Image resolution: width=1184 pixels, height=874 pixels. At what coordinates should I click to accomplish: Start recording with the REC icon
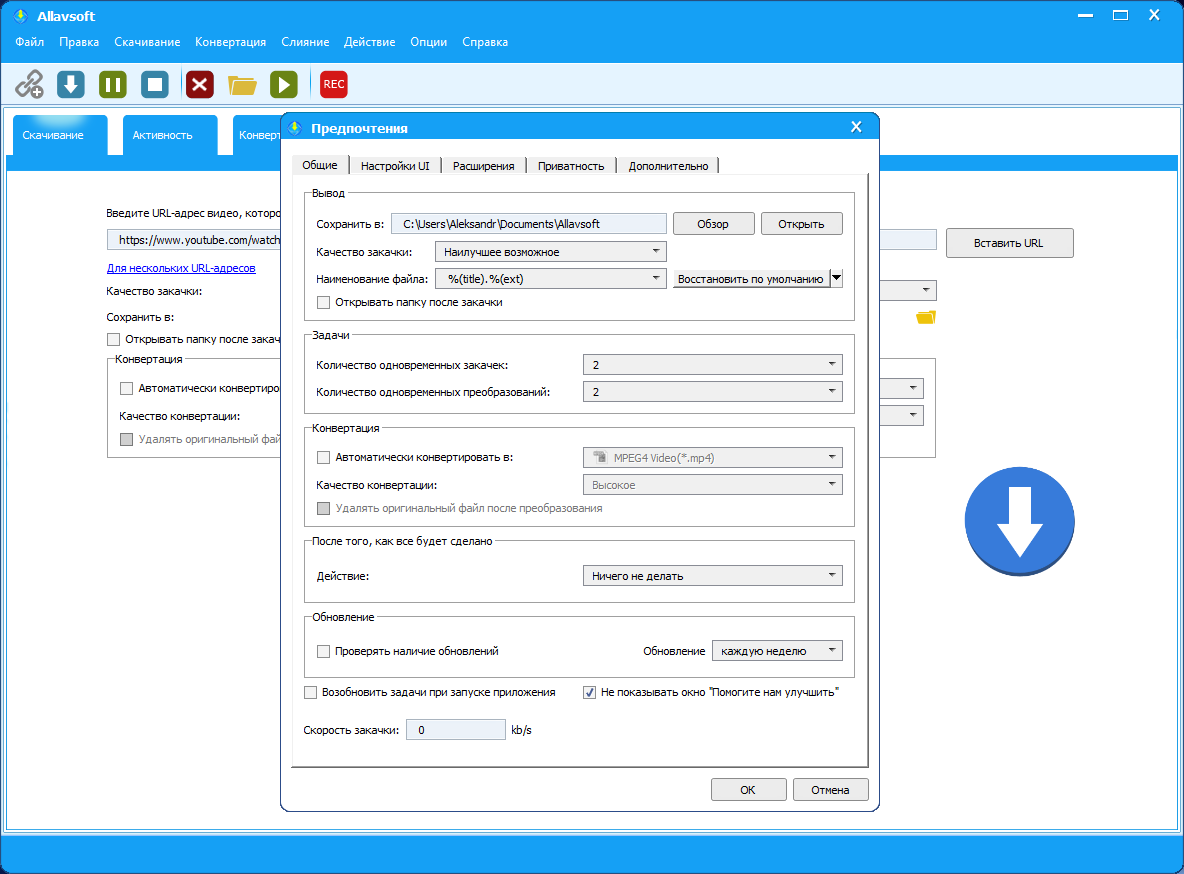(334, 85)
